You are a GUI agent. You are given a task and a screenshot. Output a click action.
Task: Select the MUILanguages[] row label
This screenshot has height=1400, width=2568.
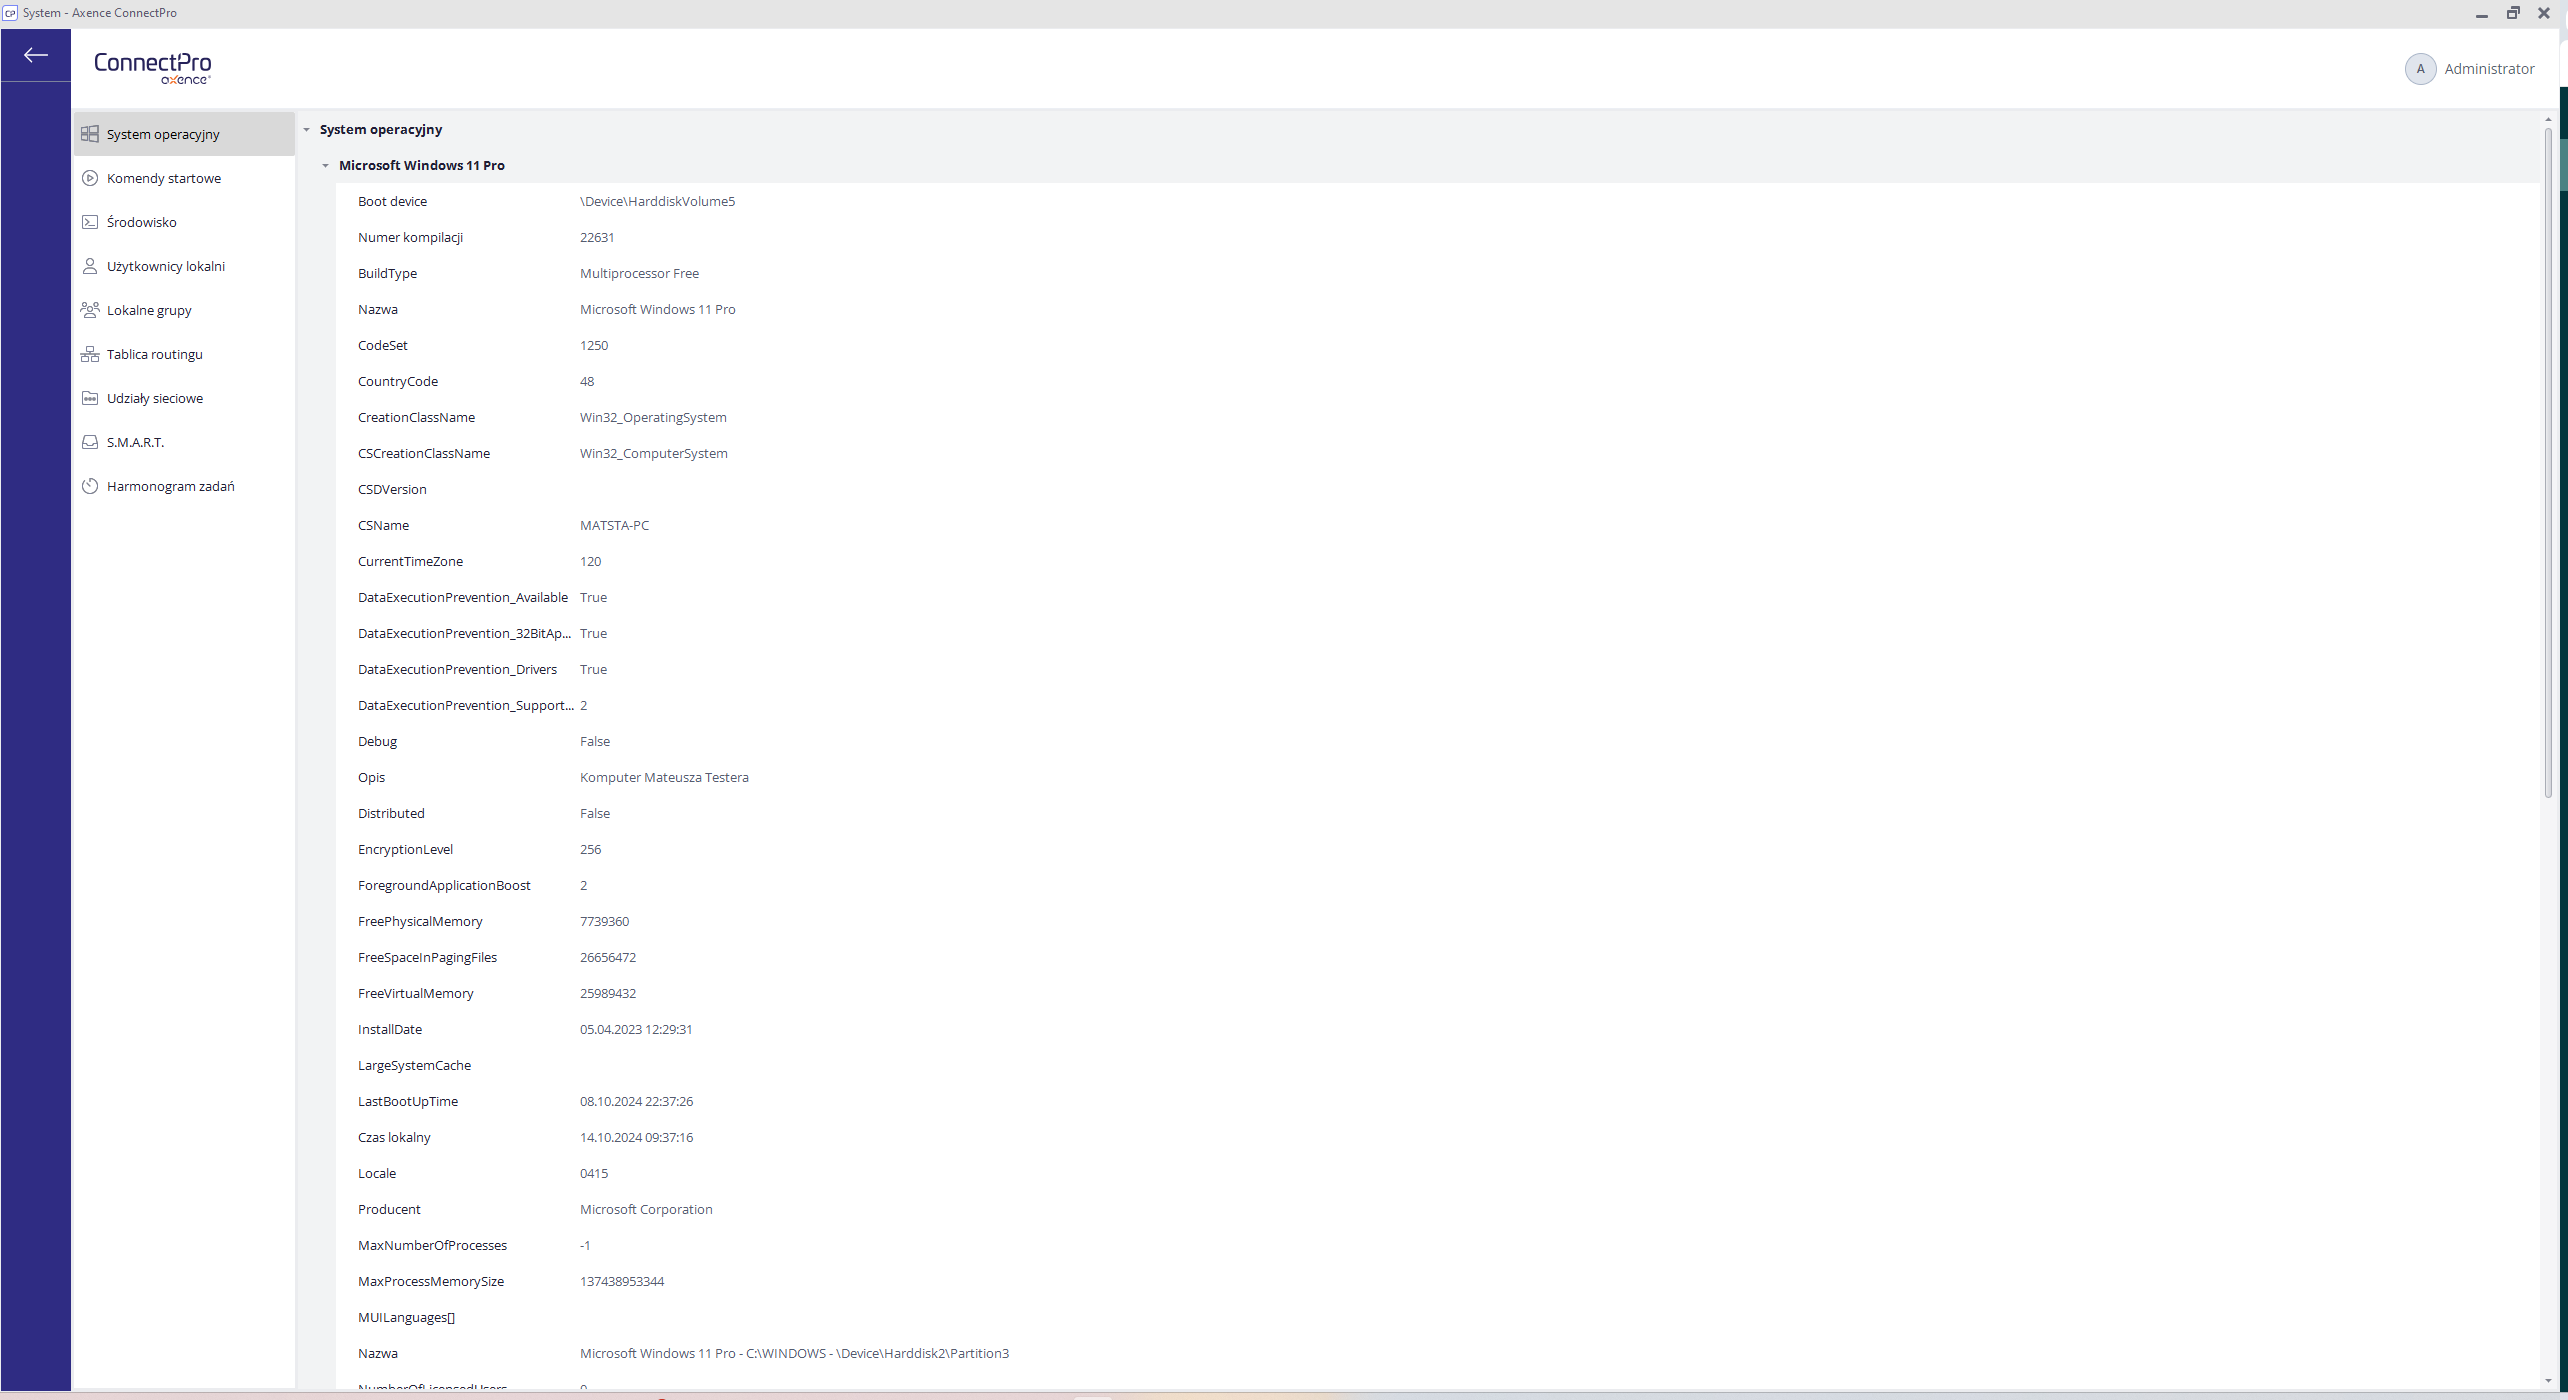click(x=406, y=1318)
